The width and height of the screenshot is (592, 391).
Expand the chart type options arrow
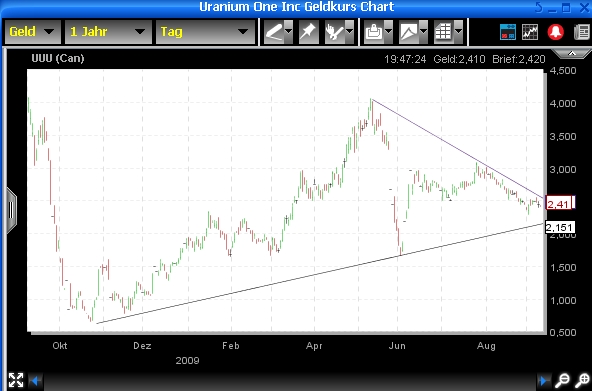423,32
